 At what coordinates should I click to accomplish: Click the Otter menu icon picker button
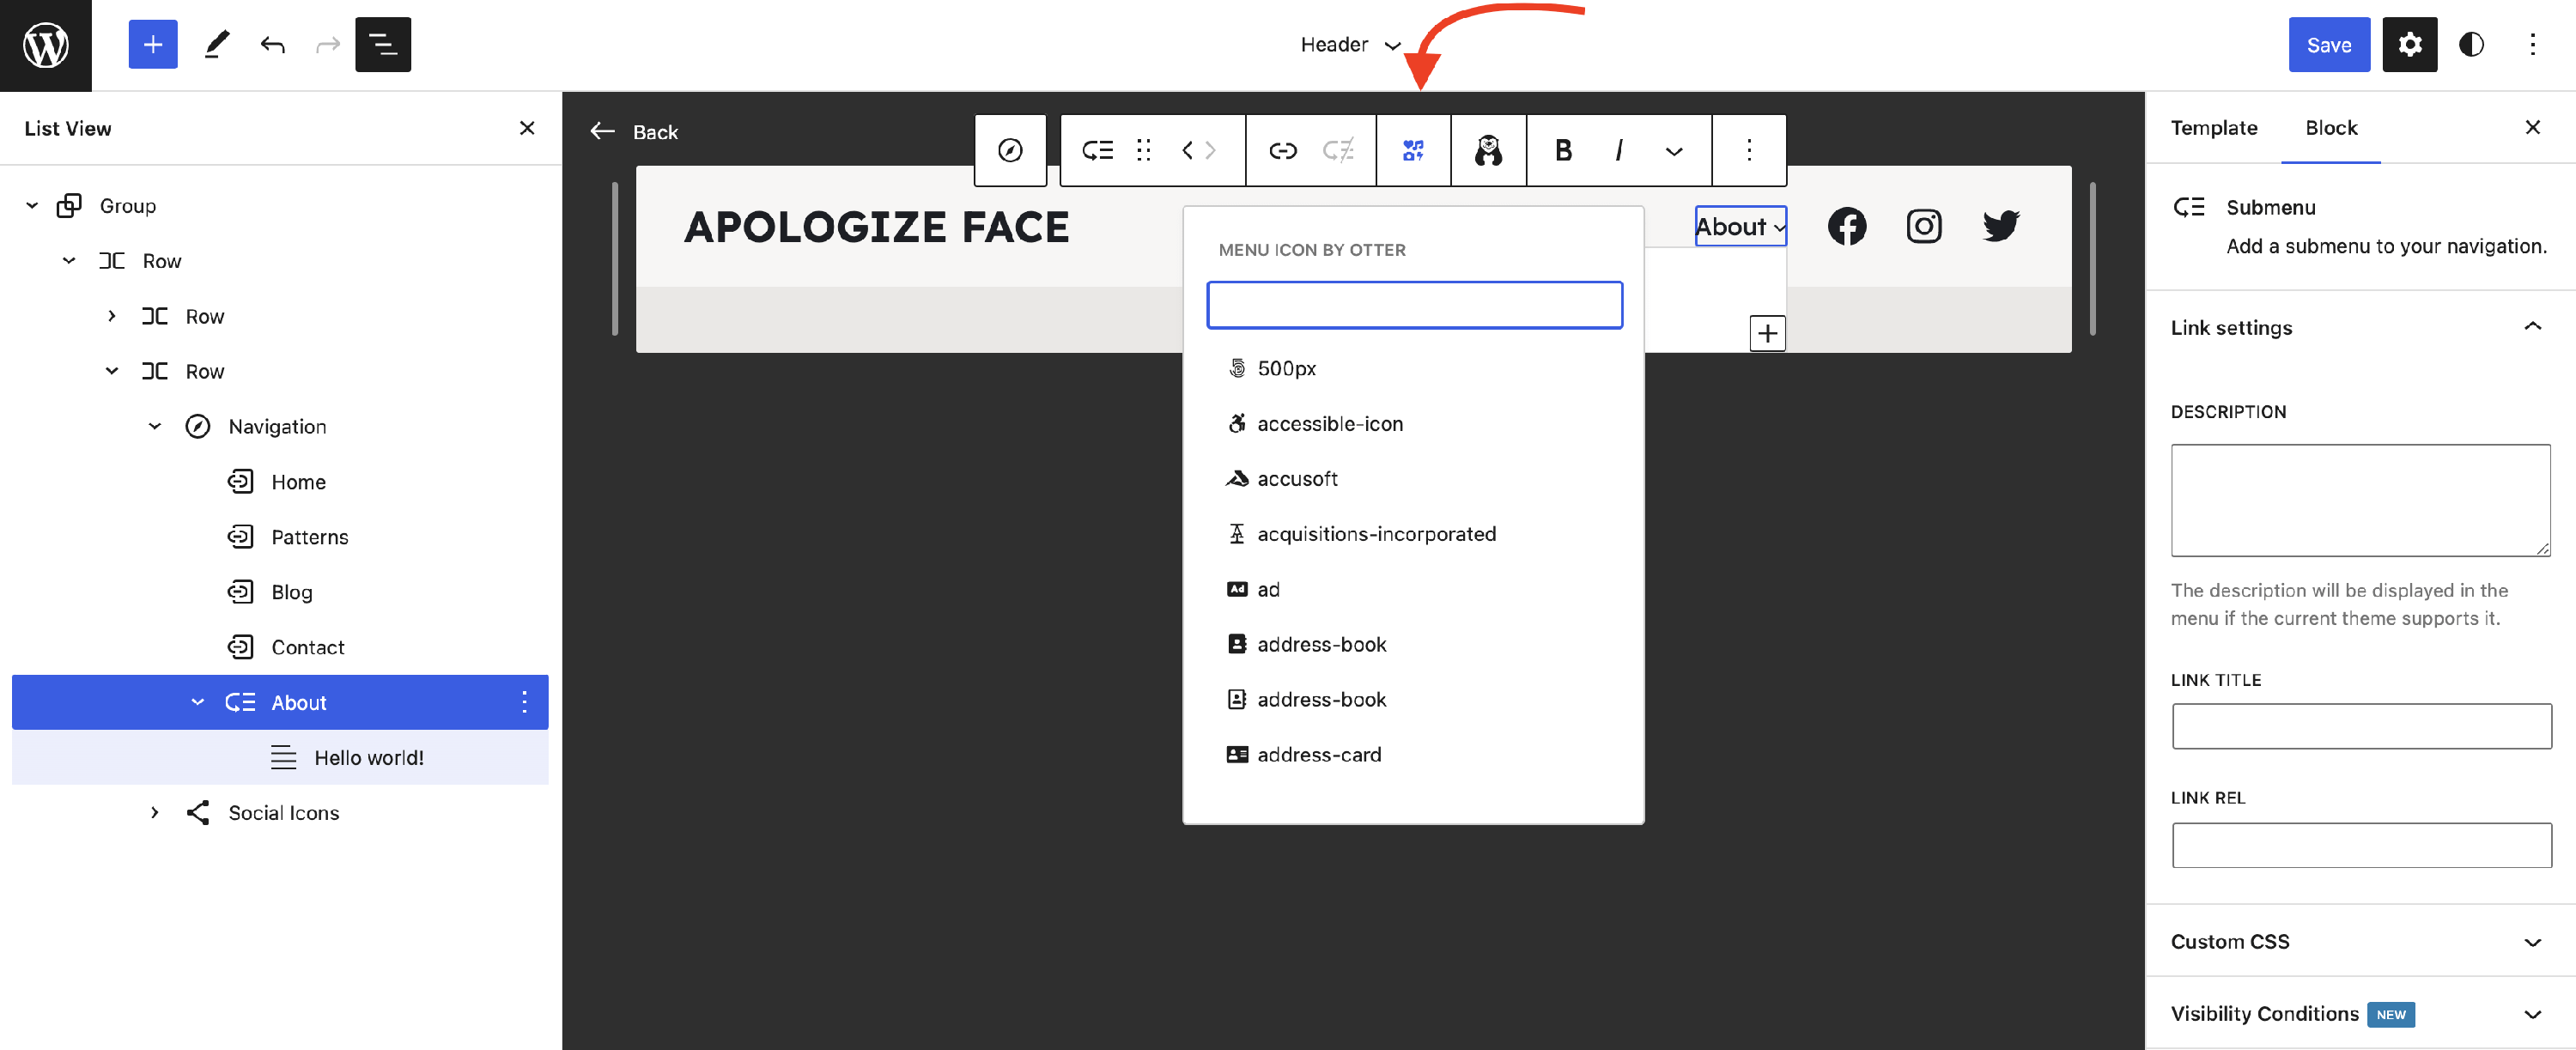coord(1412,150)
